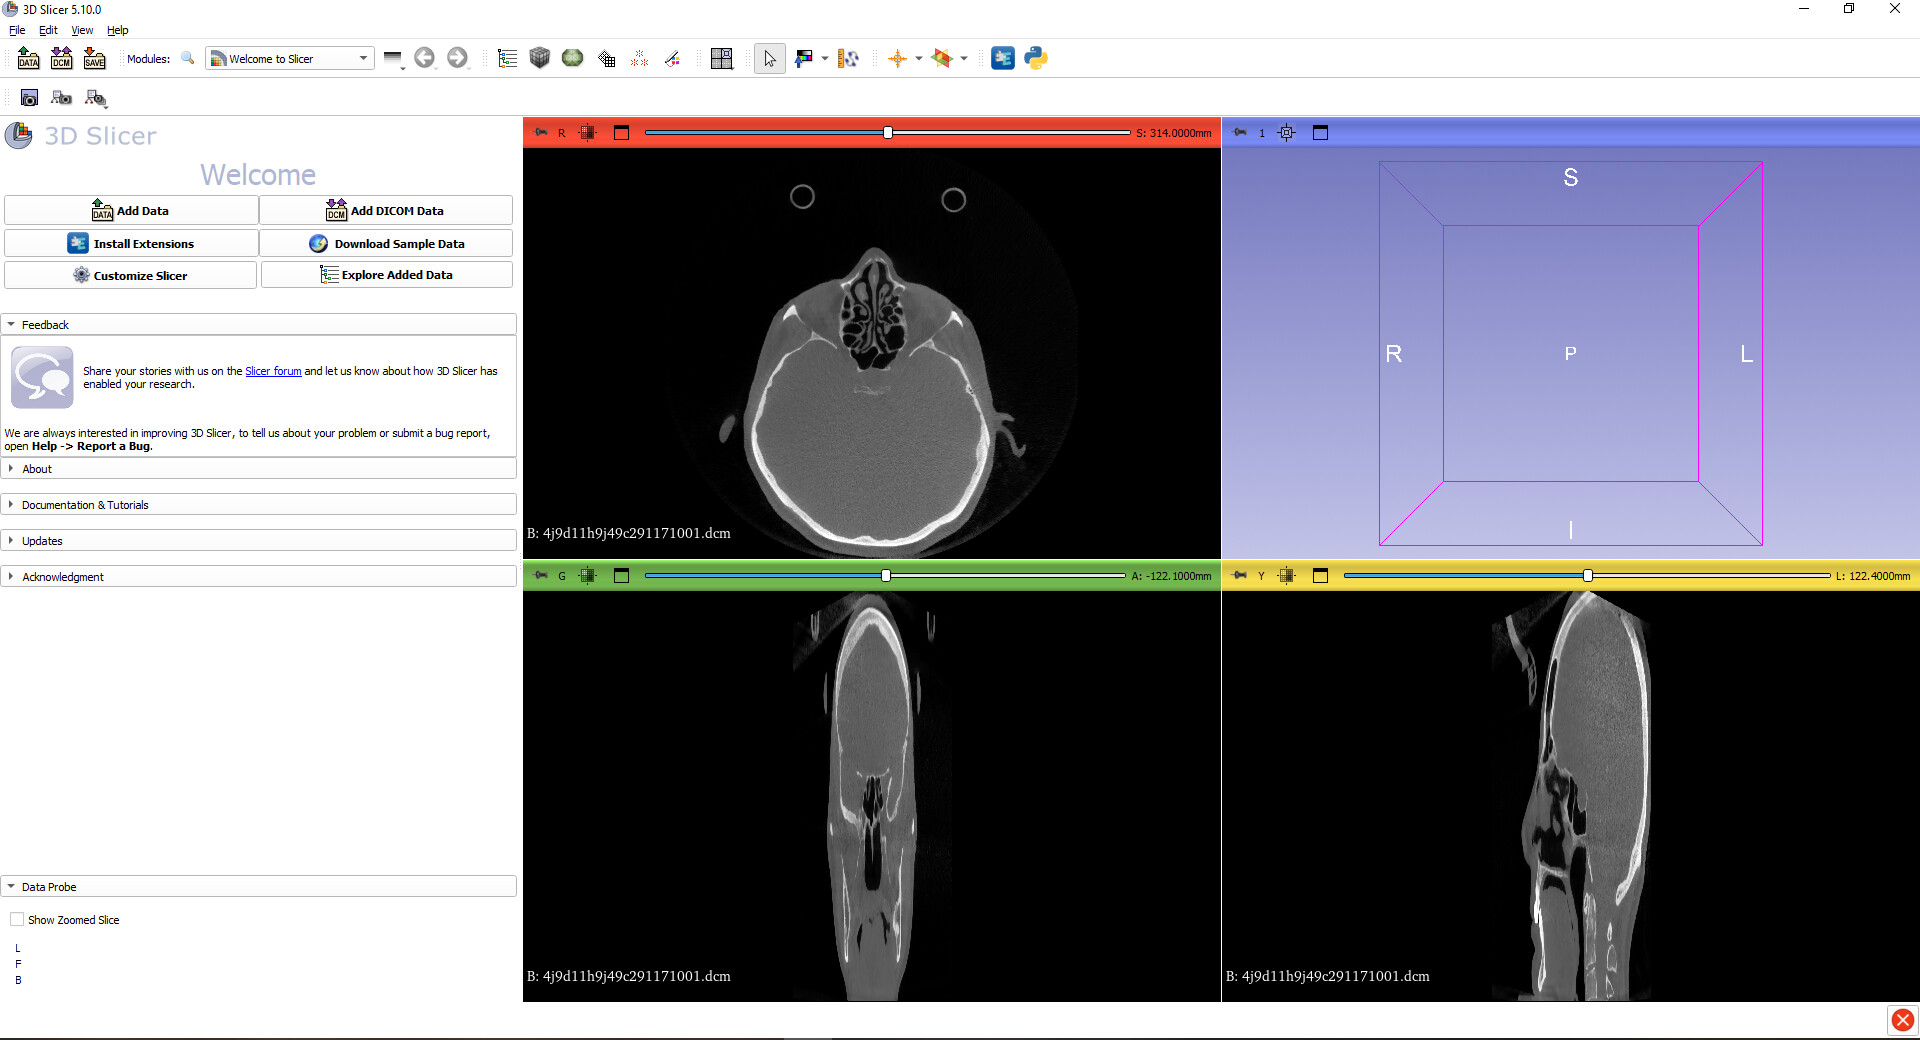Click the Save scene toolbar icon
Screen dimensions: 1920x1040
pyautogui.click(x=94, y=58)
